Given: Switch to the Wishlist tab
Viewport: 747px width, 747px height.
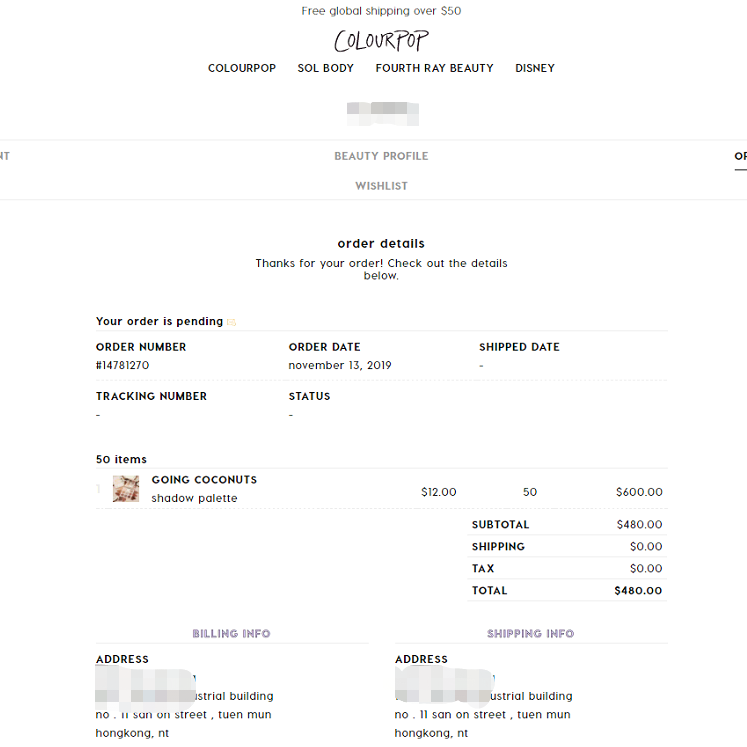Looking at the screenshot, I should [381, 186].
